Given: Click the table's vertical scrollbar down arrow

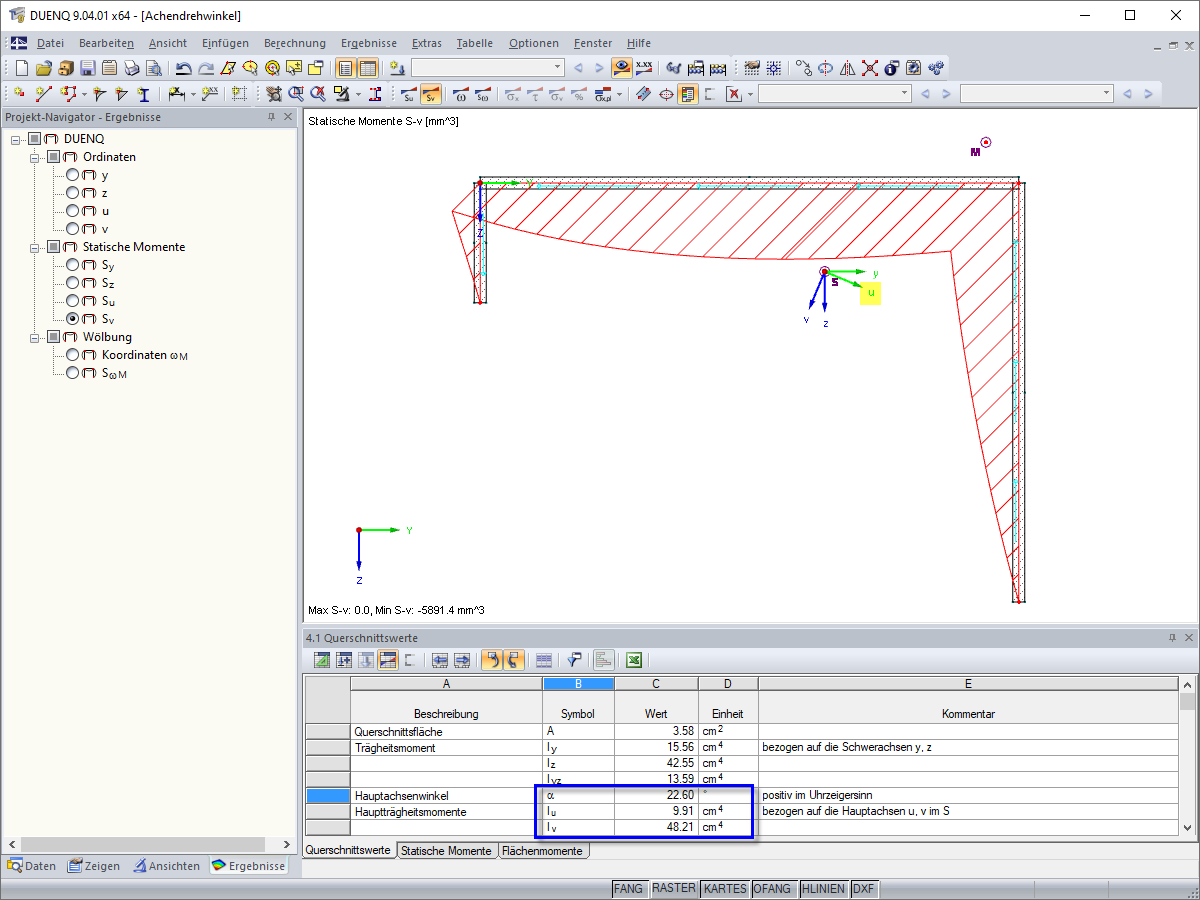Looking at the screenshot, I should 1187,827.
